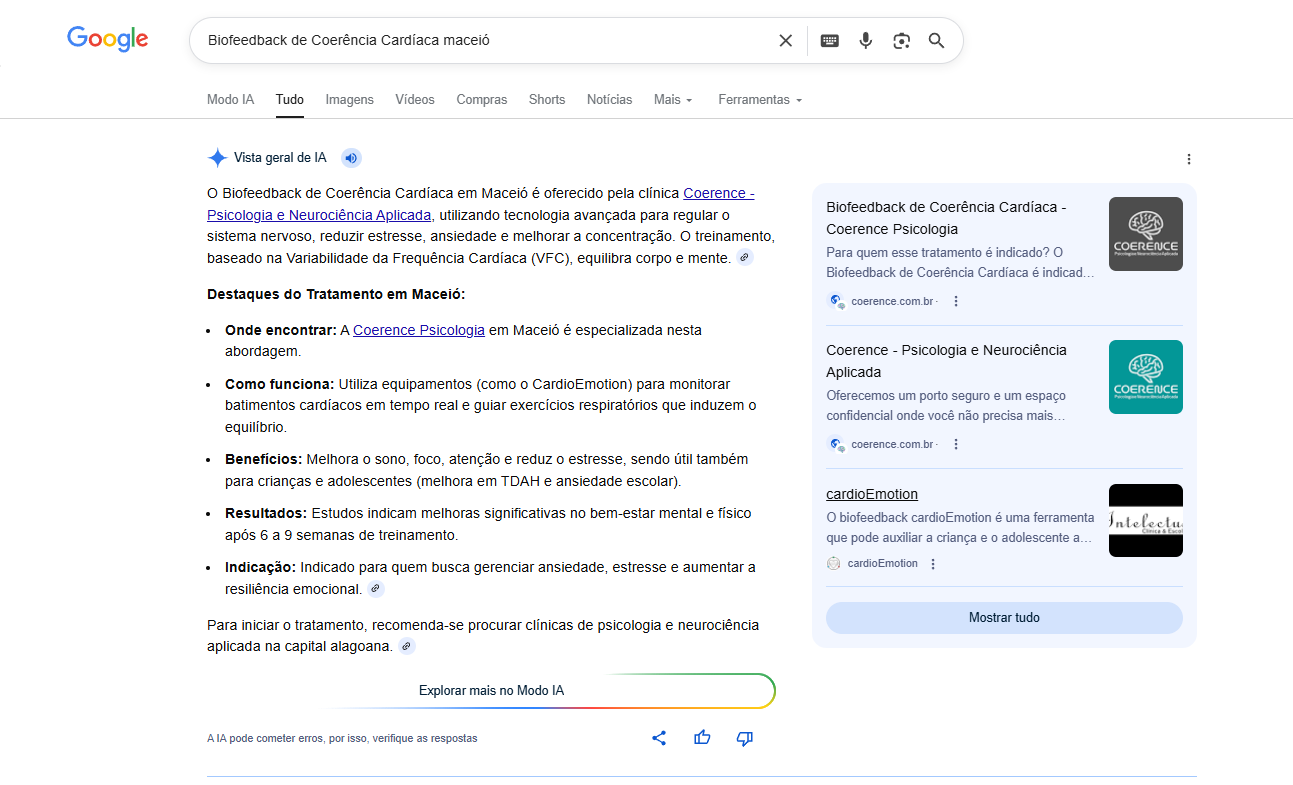Open options for Biofeedback de Coerência Cardíaca source
This screenshot has height=785, width=1293.
click(x=956, y=301)
